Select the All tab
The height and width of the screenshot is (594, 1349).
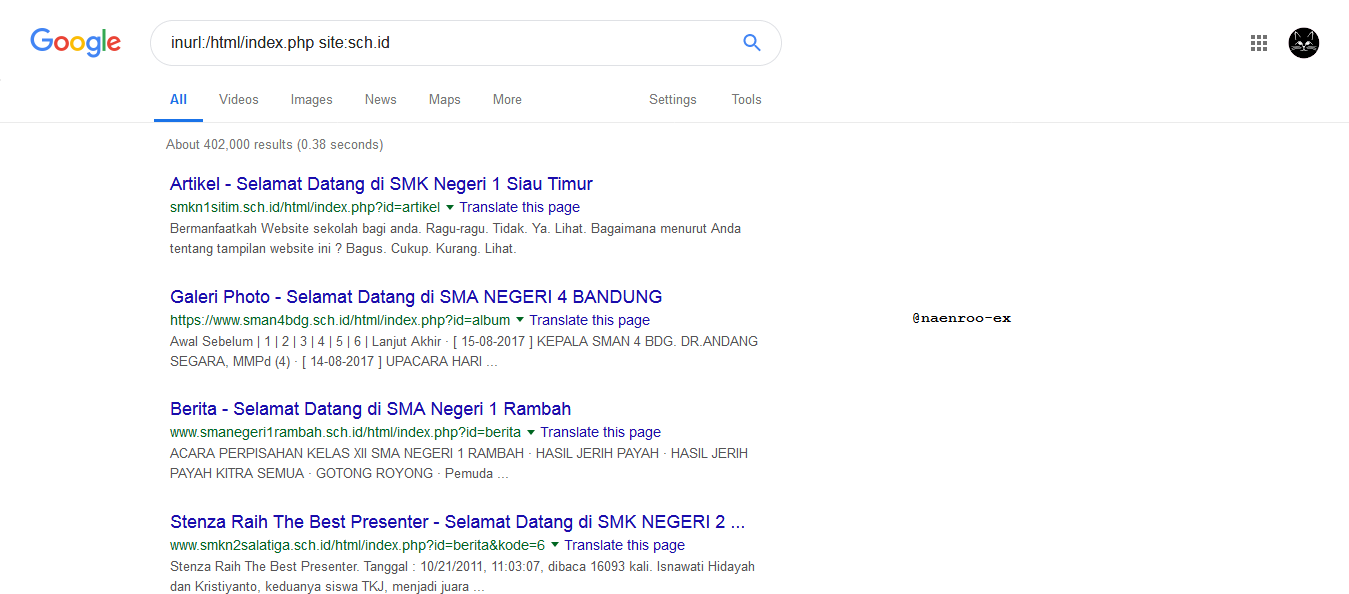point(178,100)
